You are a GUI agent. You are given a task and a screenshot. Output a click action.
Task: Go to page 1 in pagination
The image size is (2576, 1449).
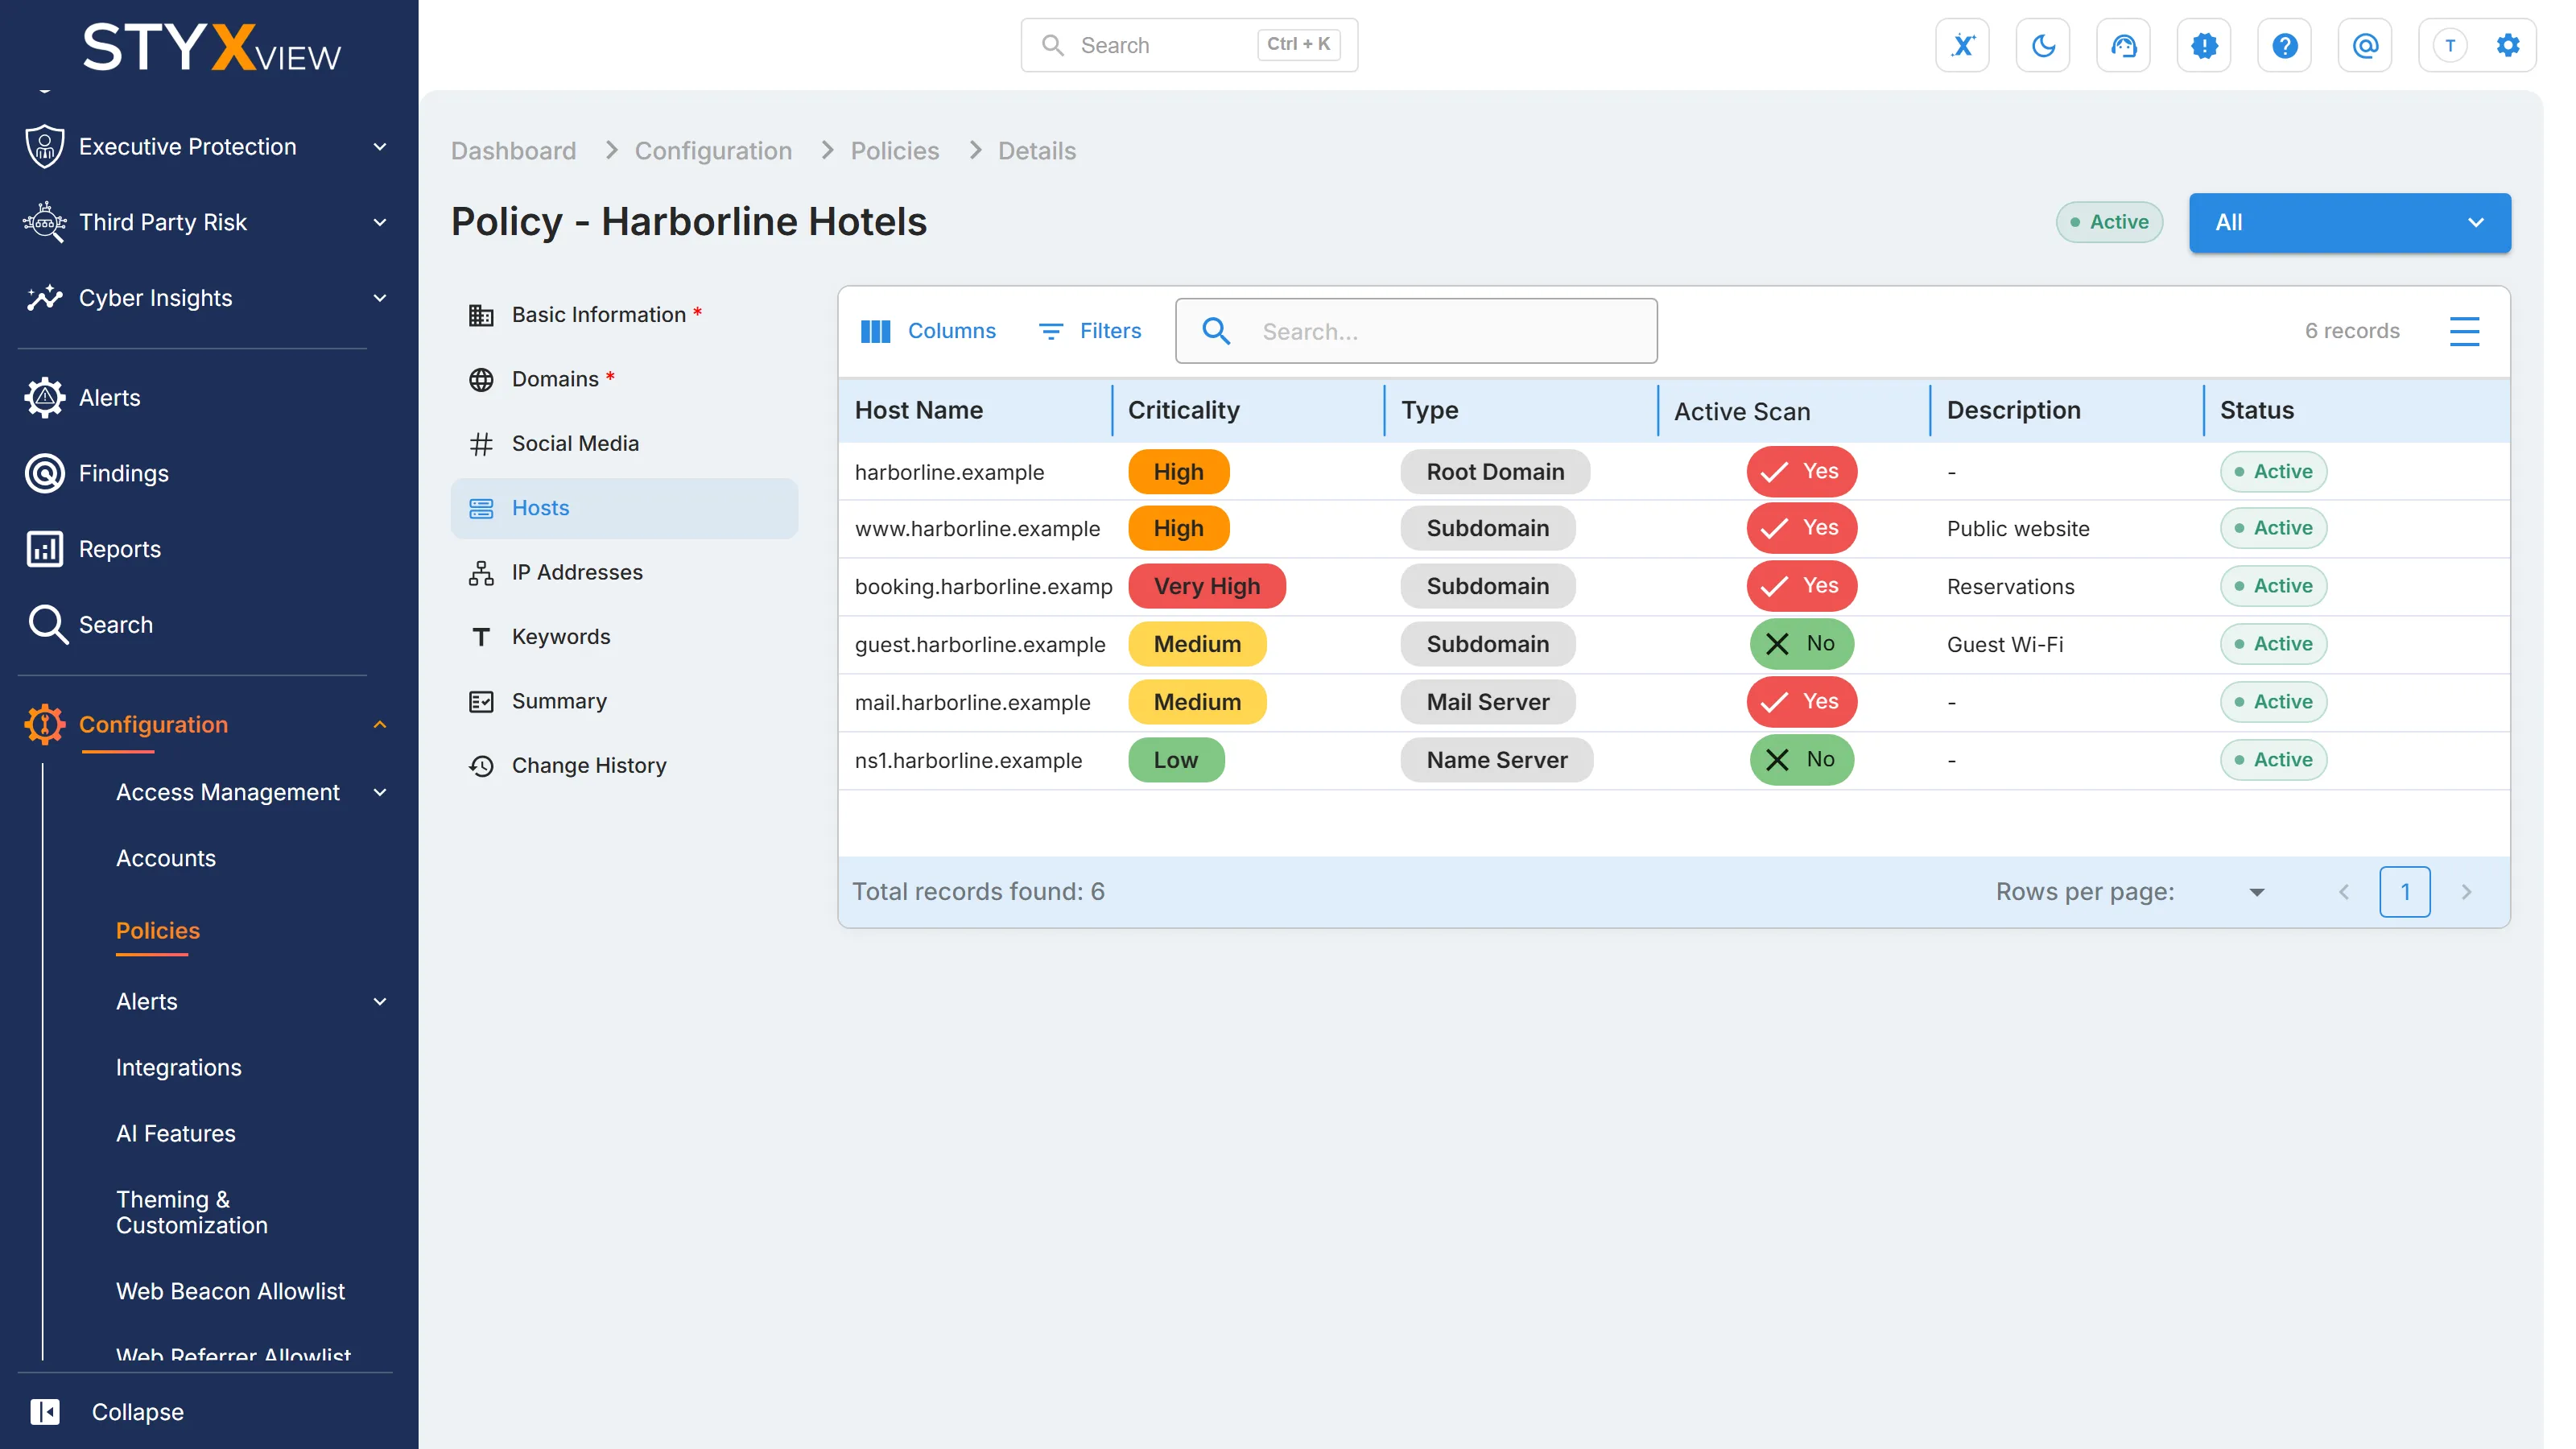coord(2404,892)
